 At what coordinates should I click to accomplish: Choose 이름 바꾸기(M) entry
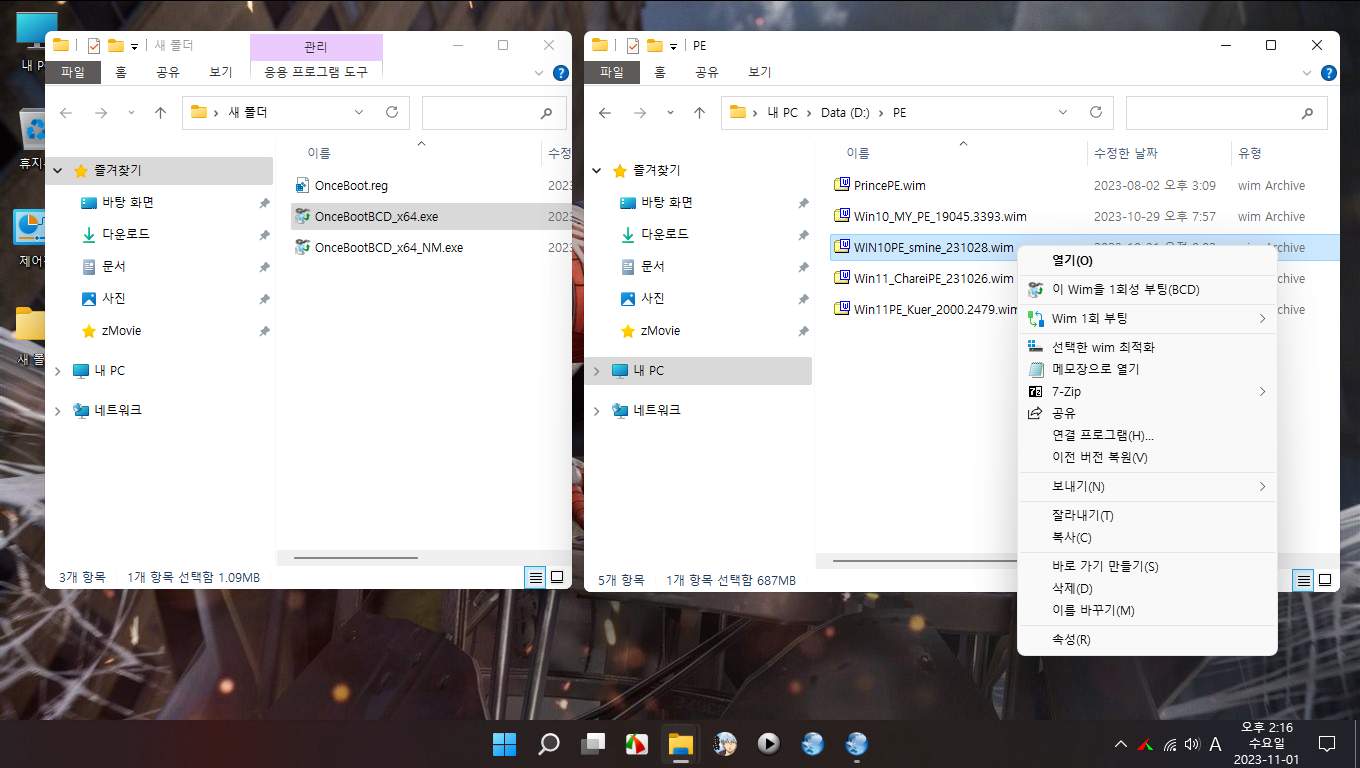[1147, 611]
